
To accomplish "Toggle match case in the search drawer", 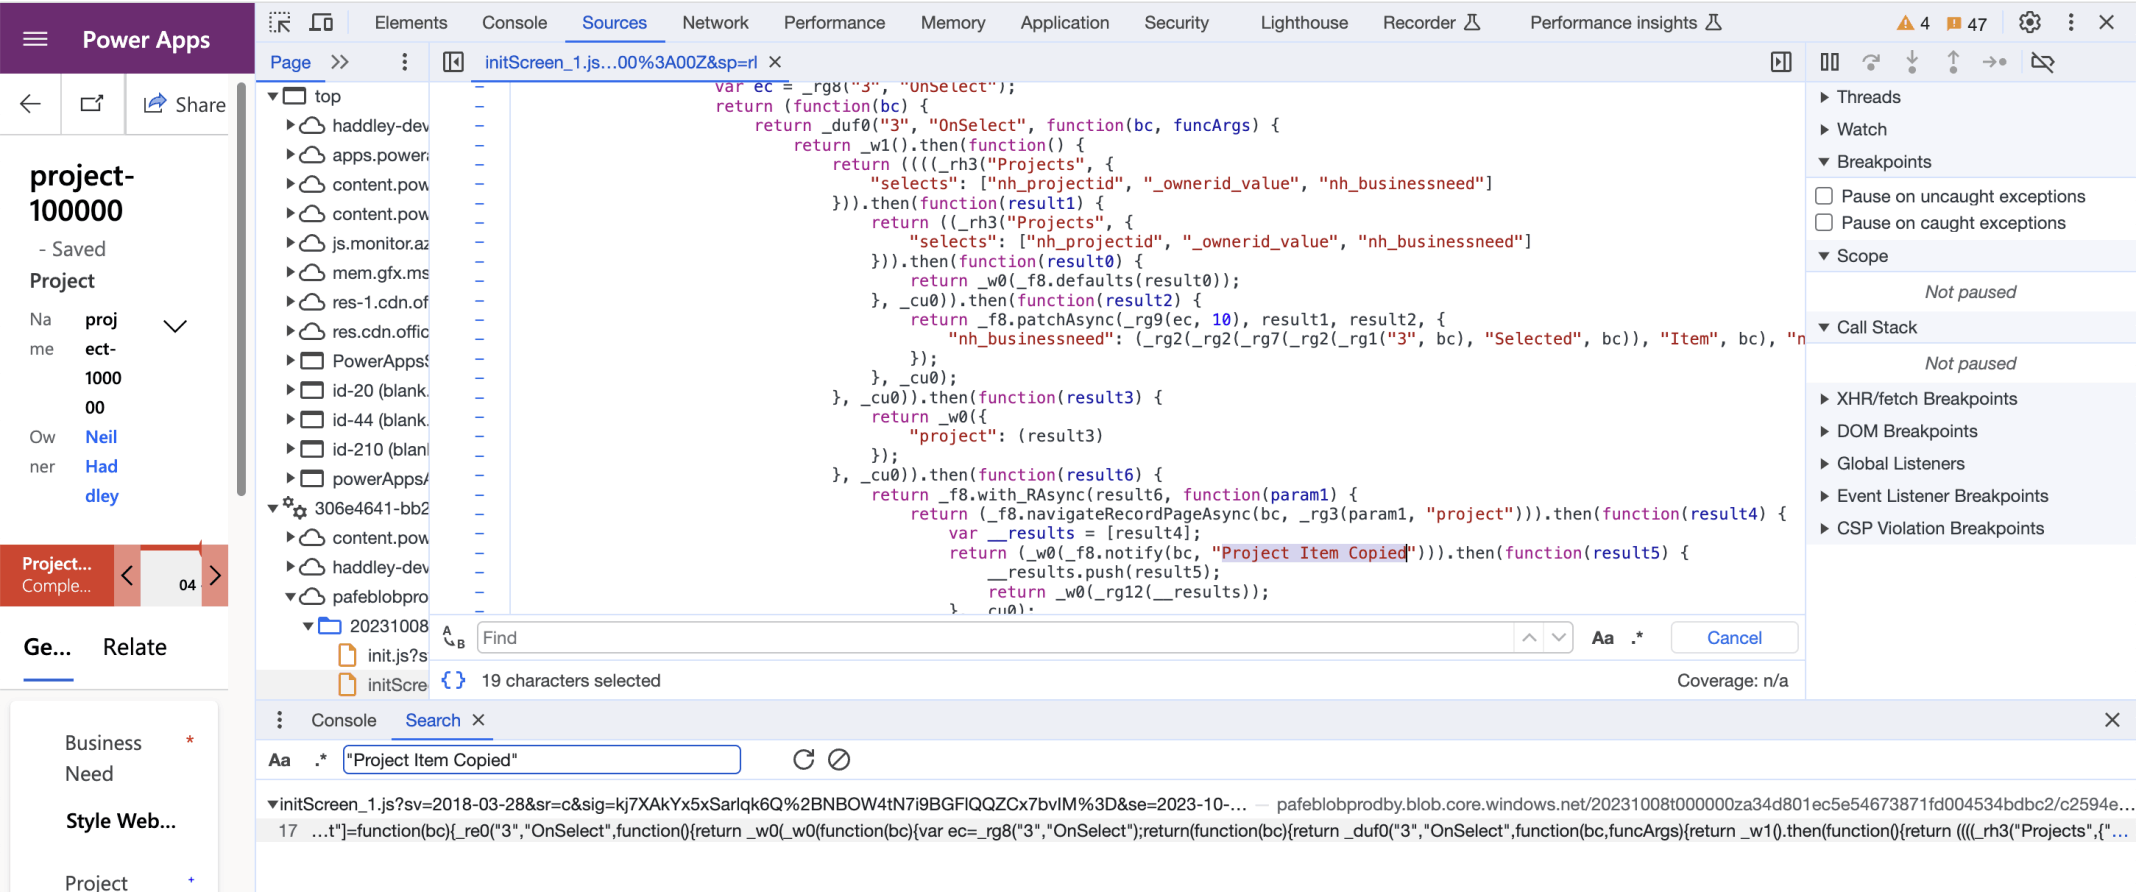I will click(280, 760).
